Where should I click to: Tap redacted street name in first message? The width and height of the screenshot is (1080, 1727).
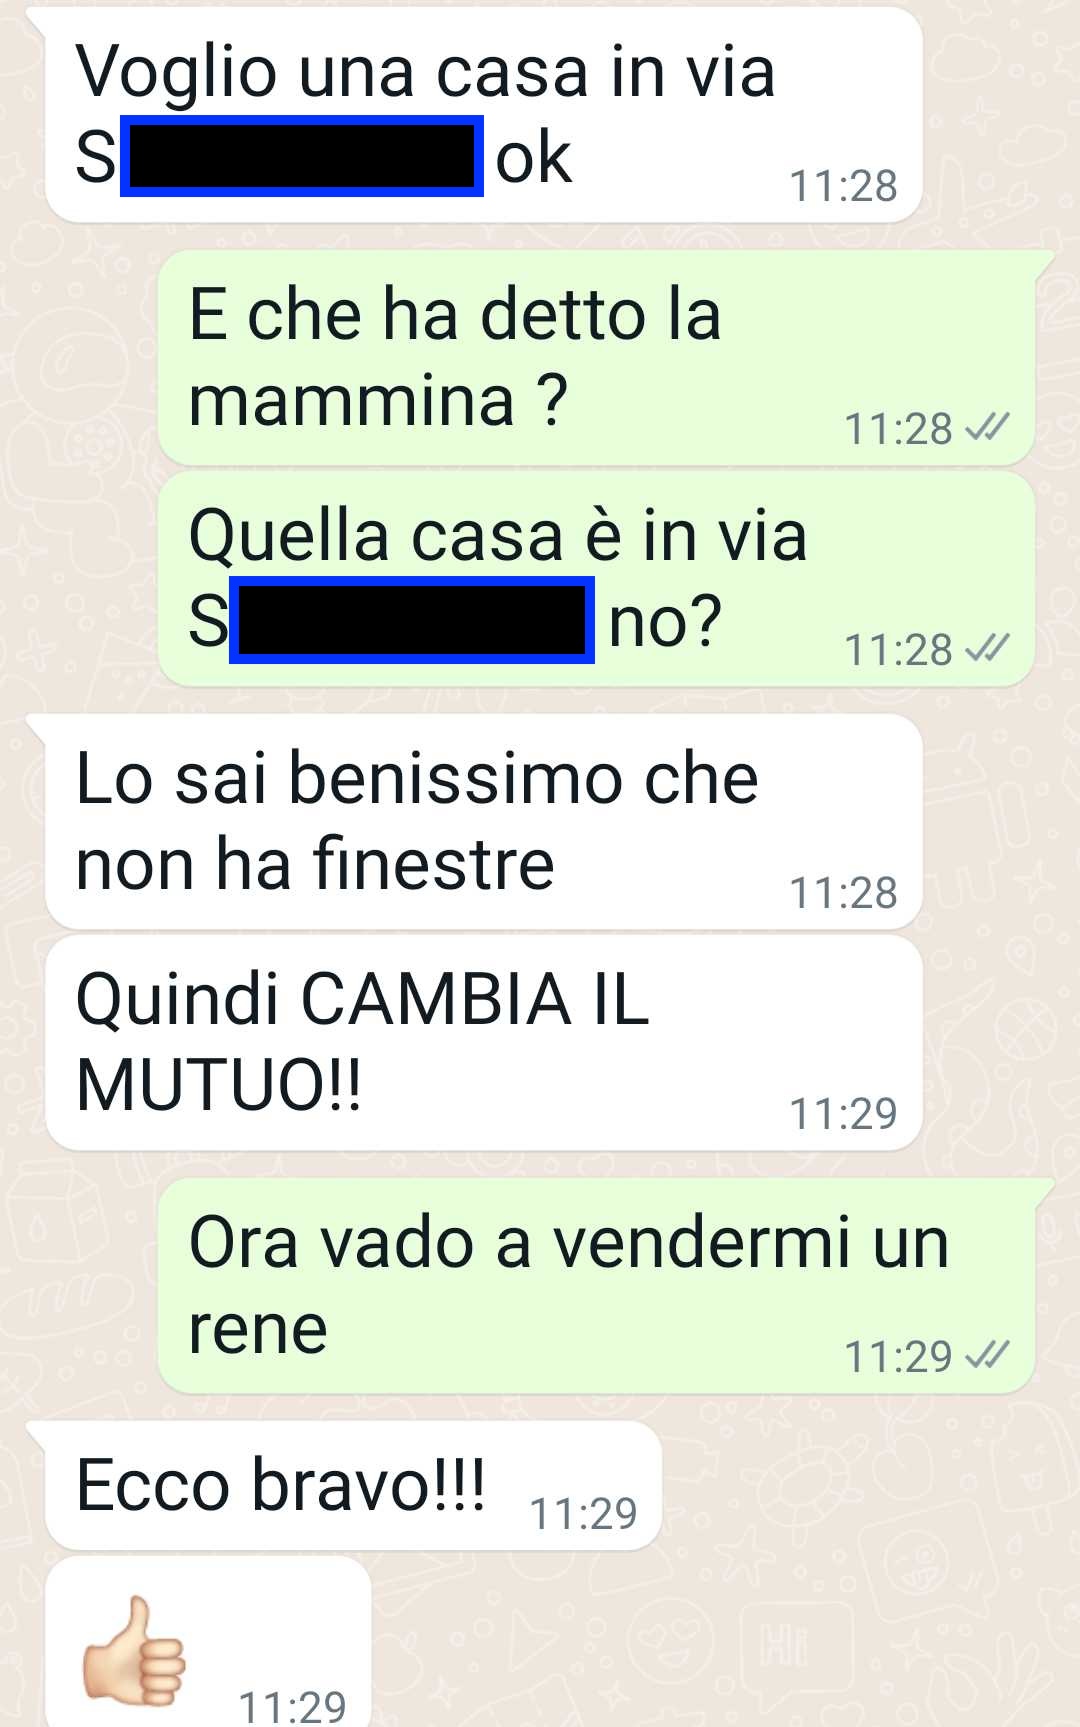pyautogui.click(x=302, y=156)
